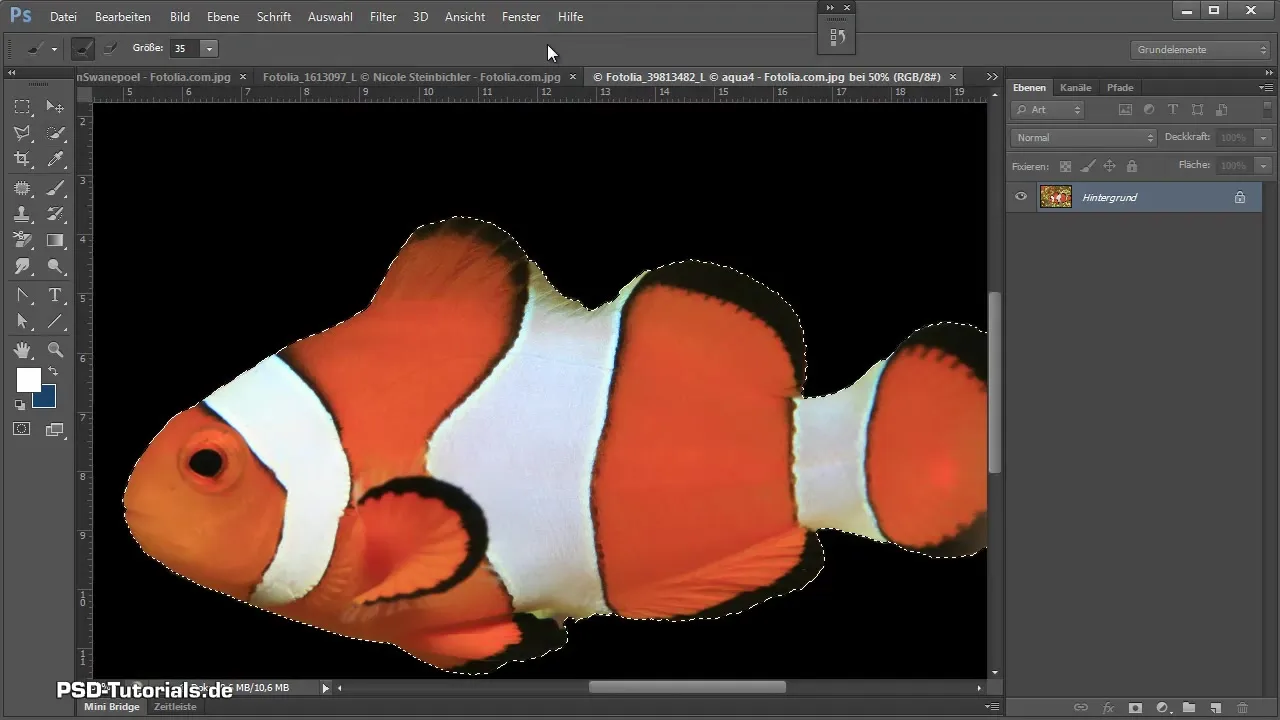1280x720 pixels.
Task: Select the Line shape tool
Action: pos(55,321)
